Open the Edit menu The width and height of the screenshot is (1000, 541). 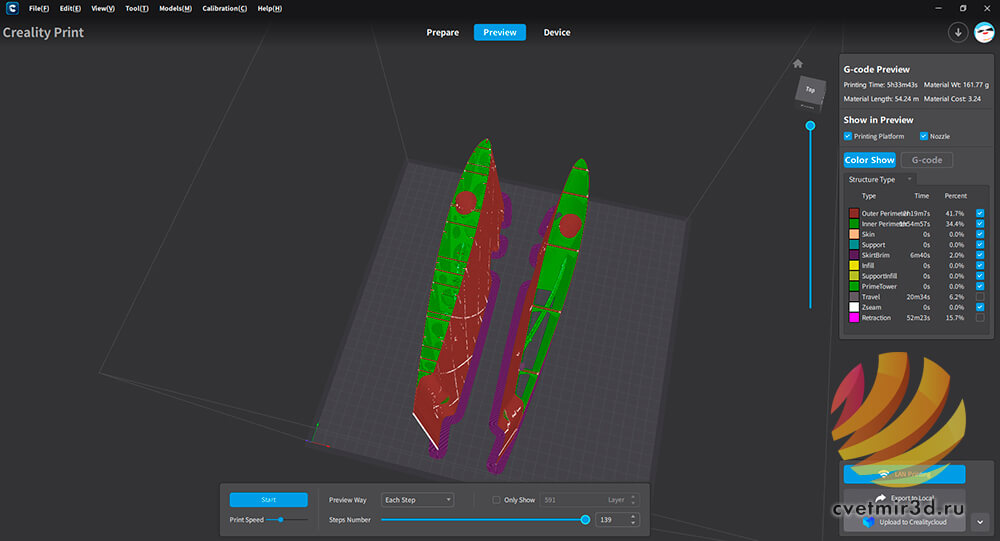click(70, 8)
